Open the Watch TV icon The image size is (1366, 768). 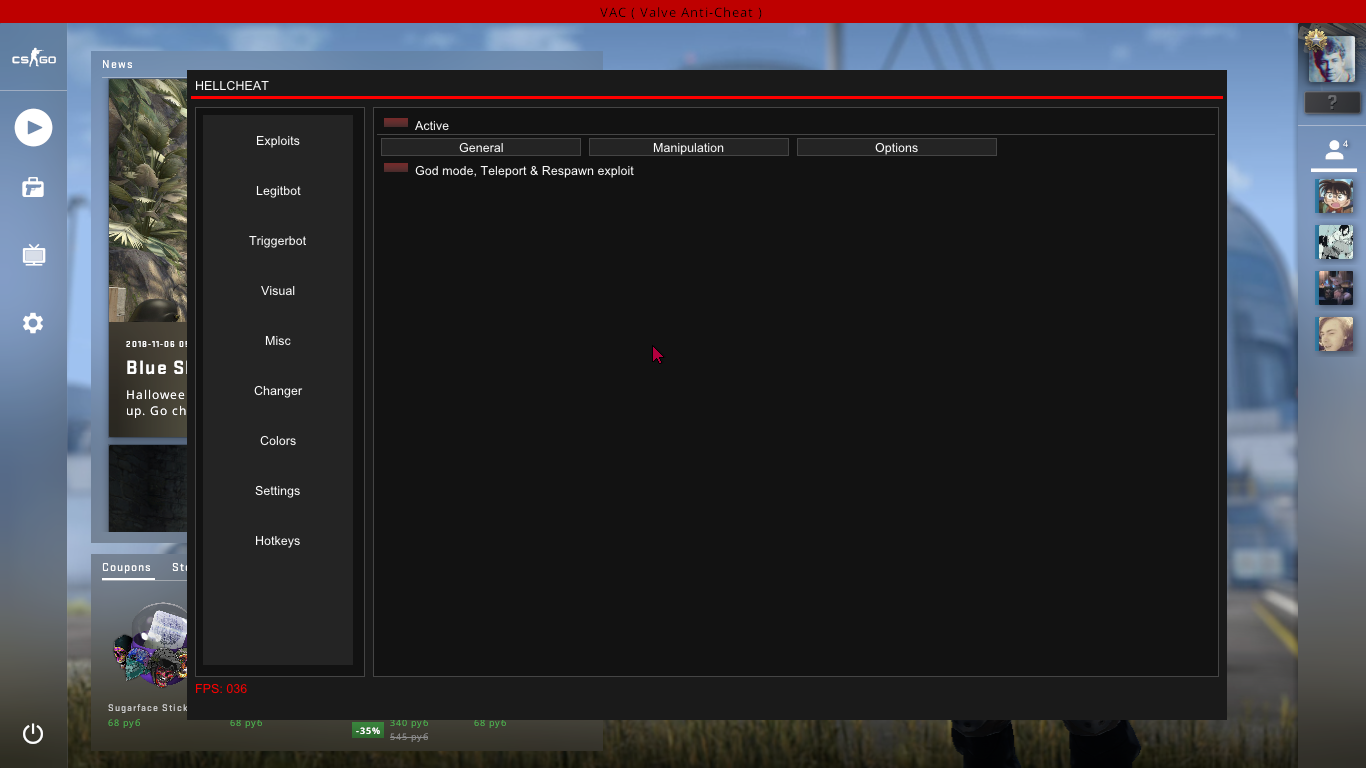pos(33,255)
